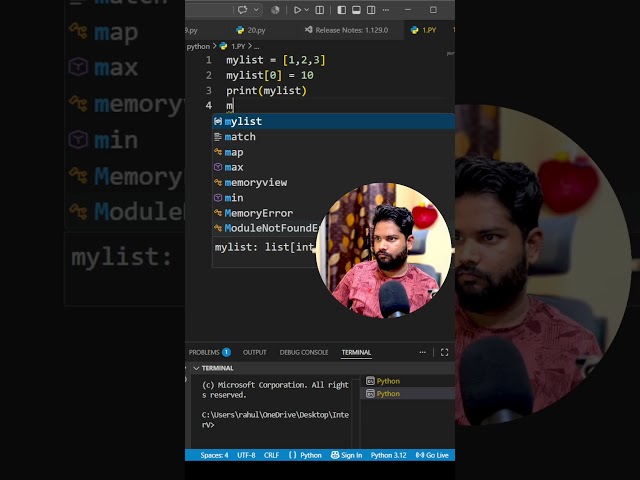Open the Copilot chat icon in title bar
The height and width of the screenshot is (480, 640).
tap(242, 10)
